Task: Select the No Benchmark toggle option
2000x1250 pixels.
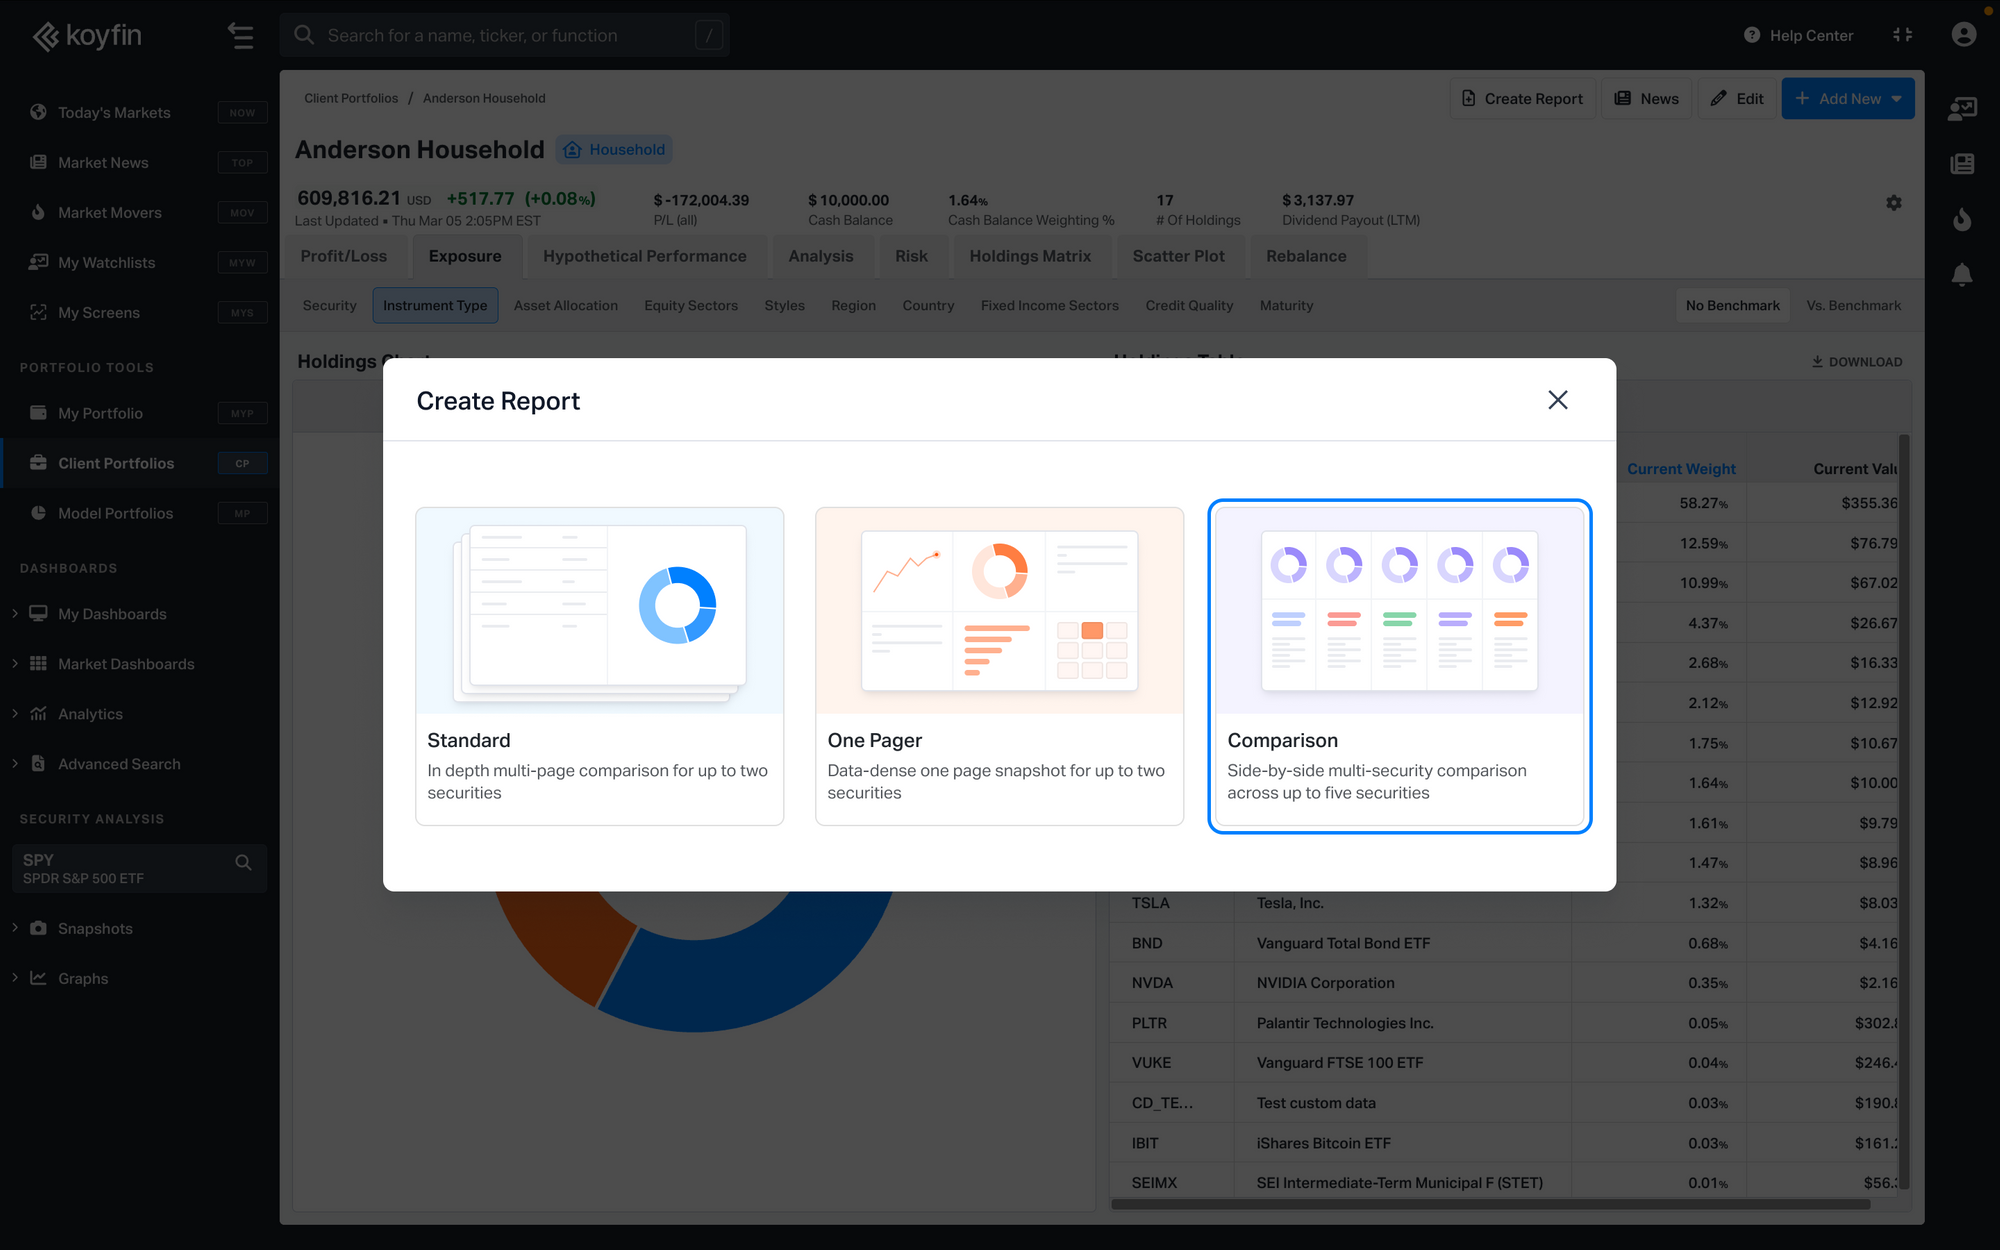Action: (x=1732, y=306)
